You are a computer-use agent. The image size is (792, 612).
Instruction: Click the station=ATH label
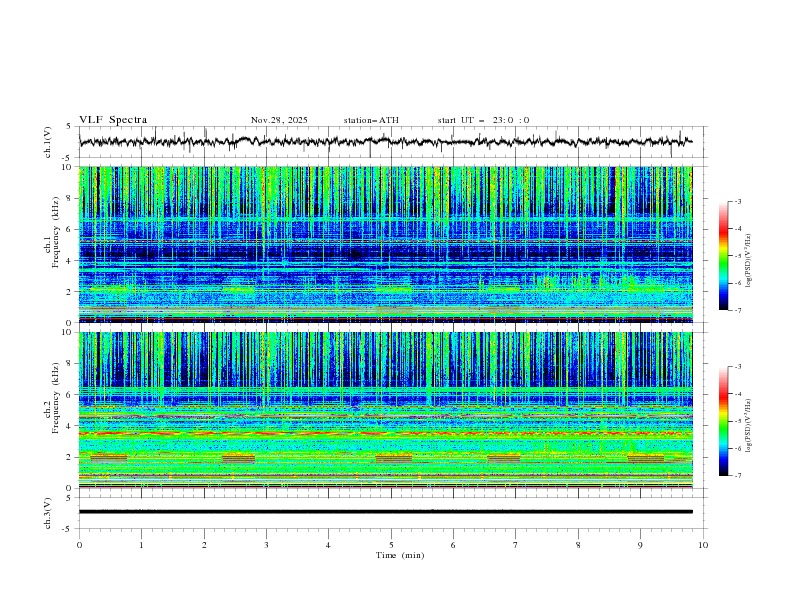tap(371, 120)
